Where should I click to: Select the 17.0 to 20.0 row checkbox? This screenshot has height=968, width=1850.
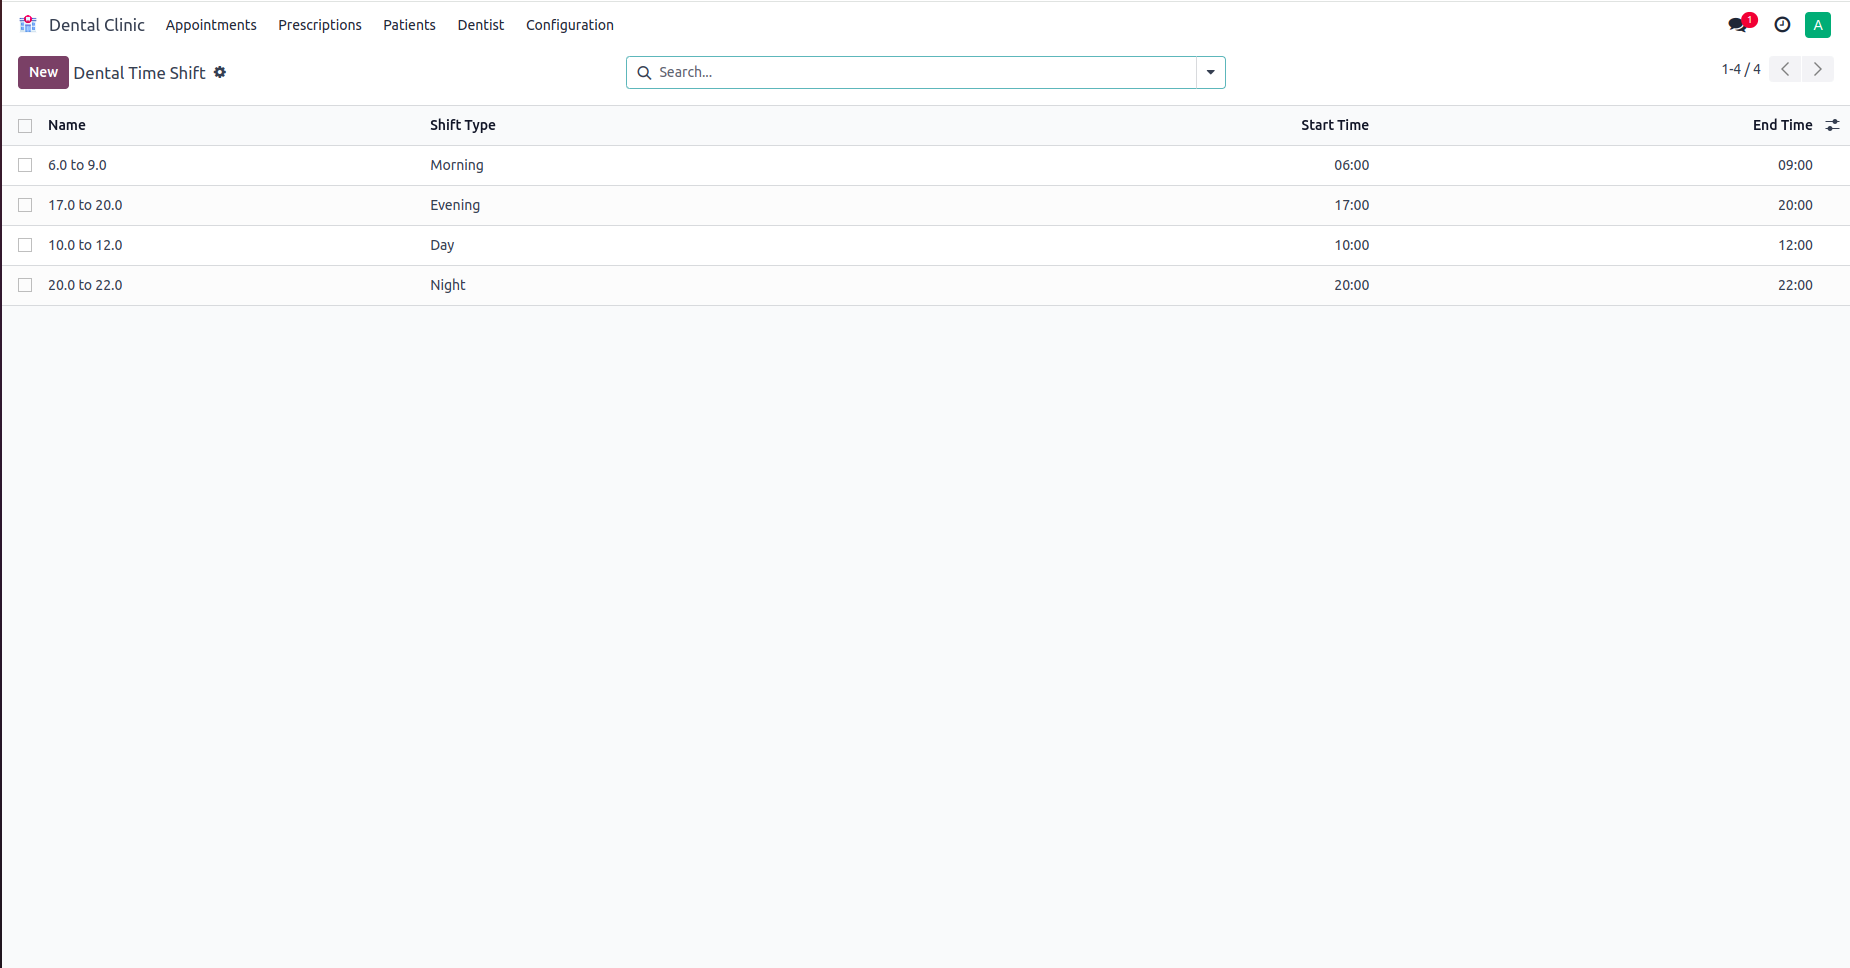pyautogui.click(x=25, y=205)
